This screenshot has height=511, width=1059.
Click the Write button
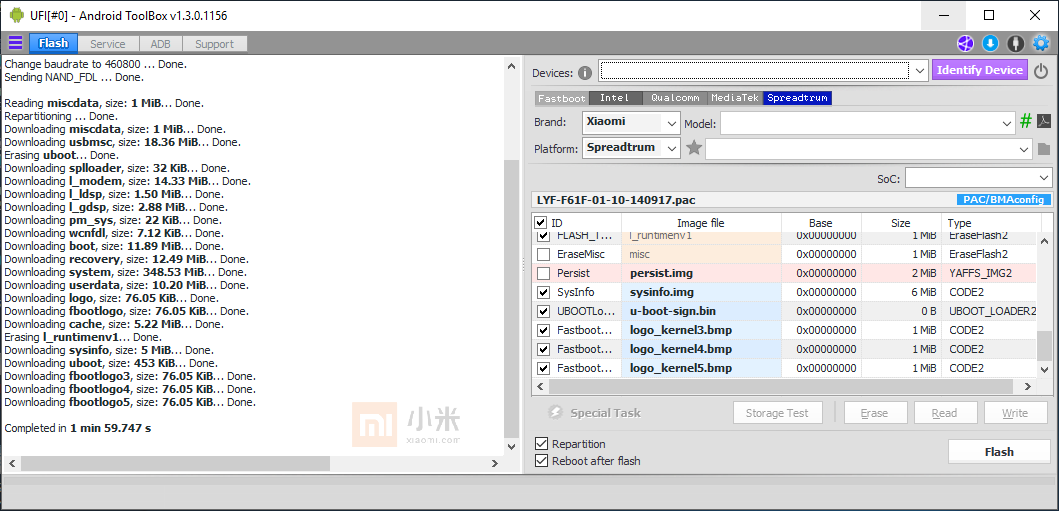[x=1014, y=413]
